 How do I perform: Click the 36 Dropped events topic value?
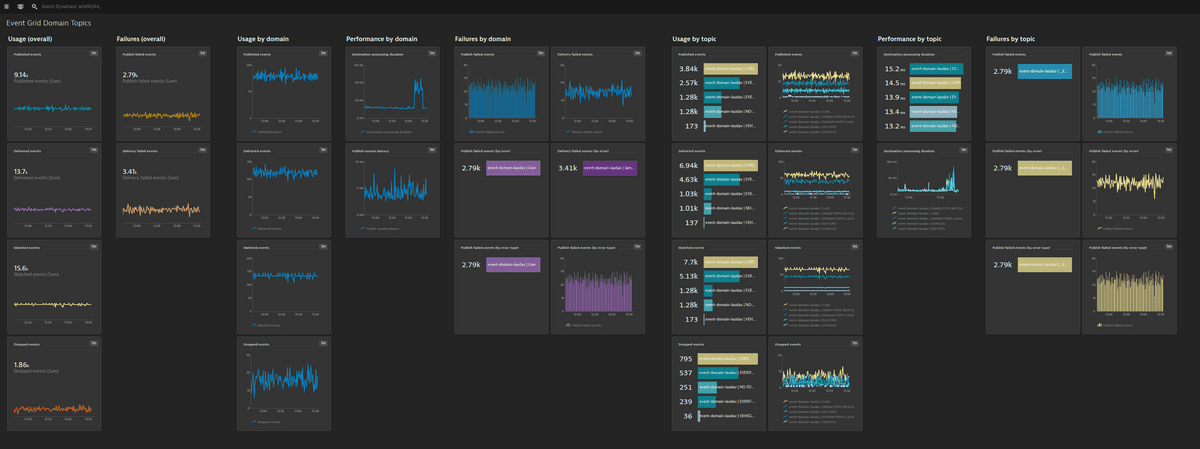coord(687,416)
